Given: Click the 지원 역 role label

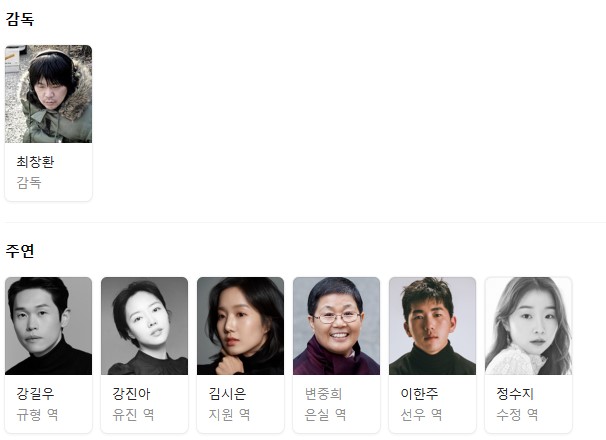Looking at the screenshot, I should click(229, 415).
